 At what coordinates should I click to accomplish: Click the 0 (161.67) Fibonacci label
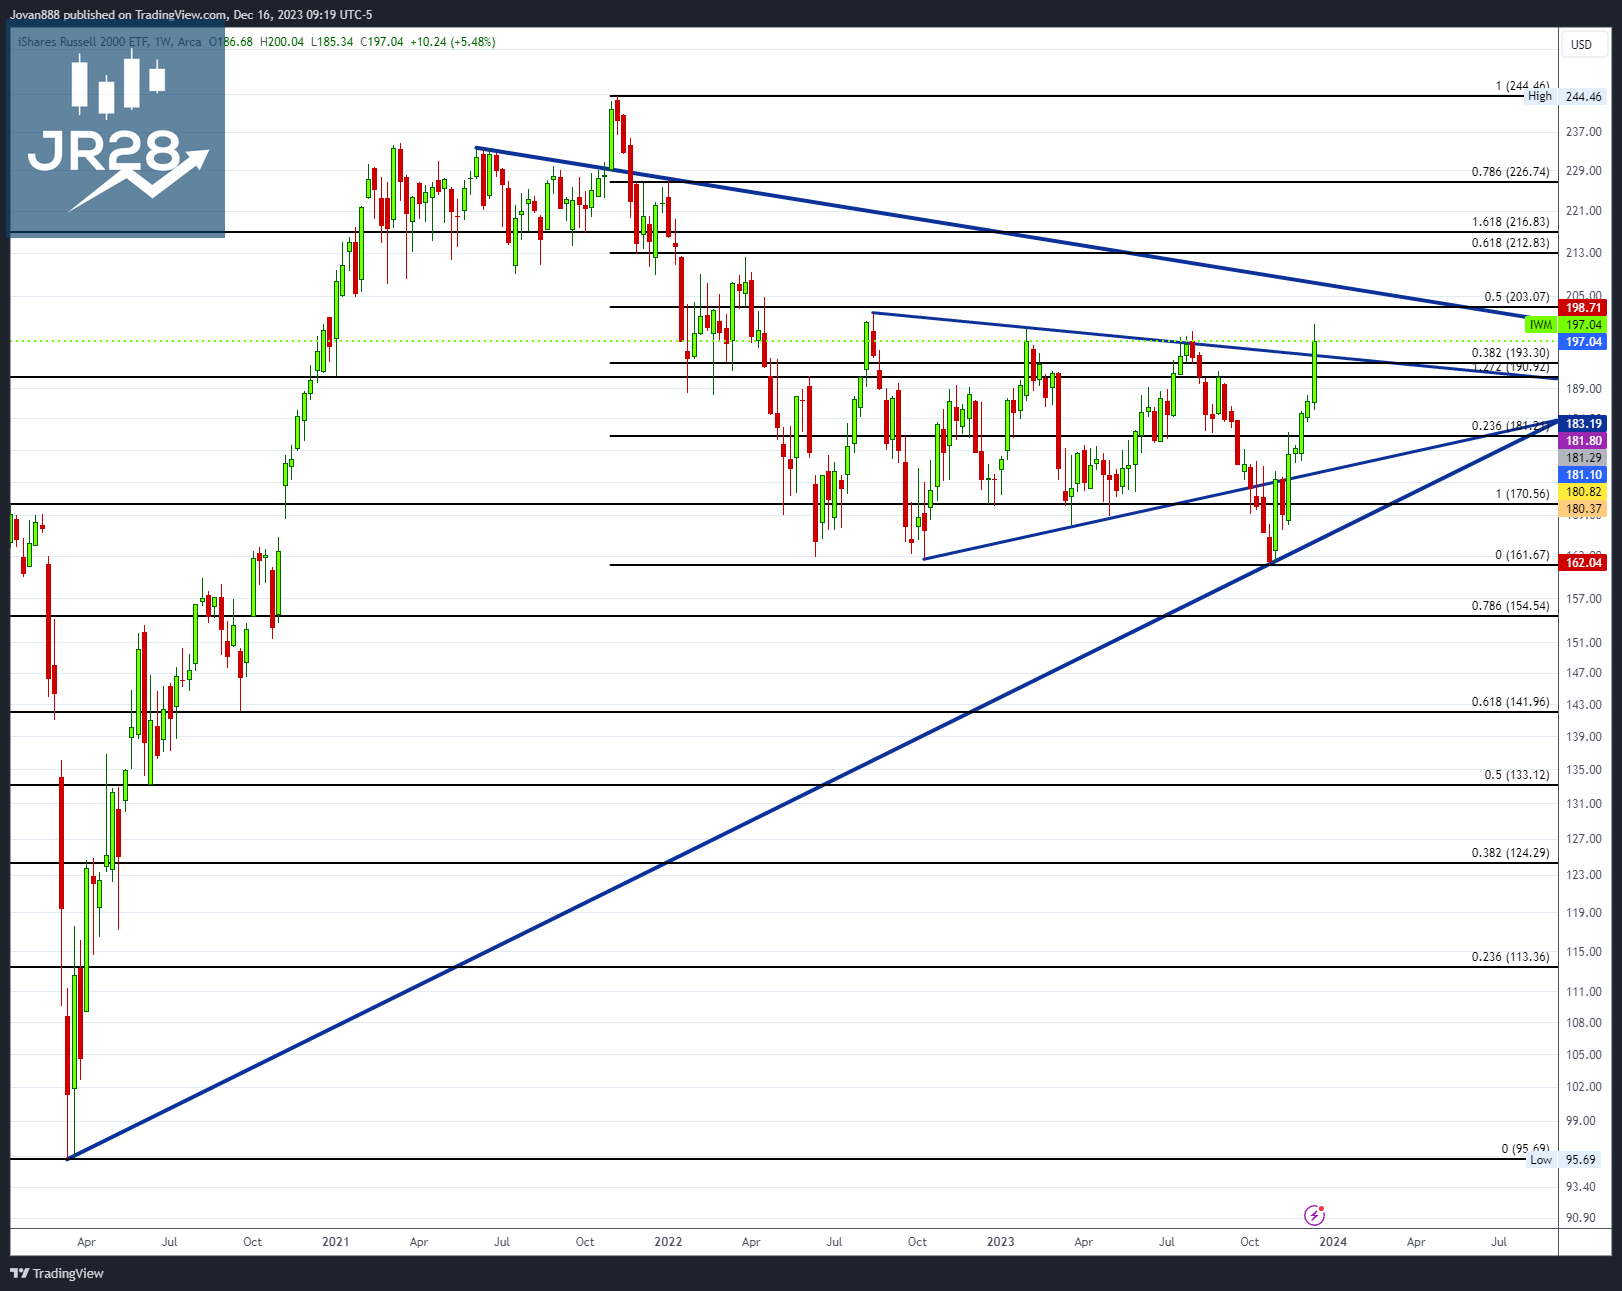tap(1522, 555)
